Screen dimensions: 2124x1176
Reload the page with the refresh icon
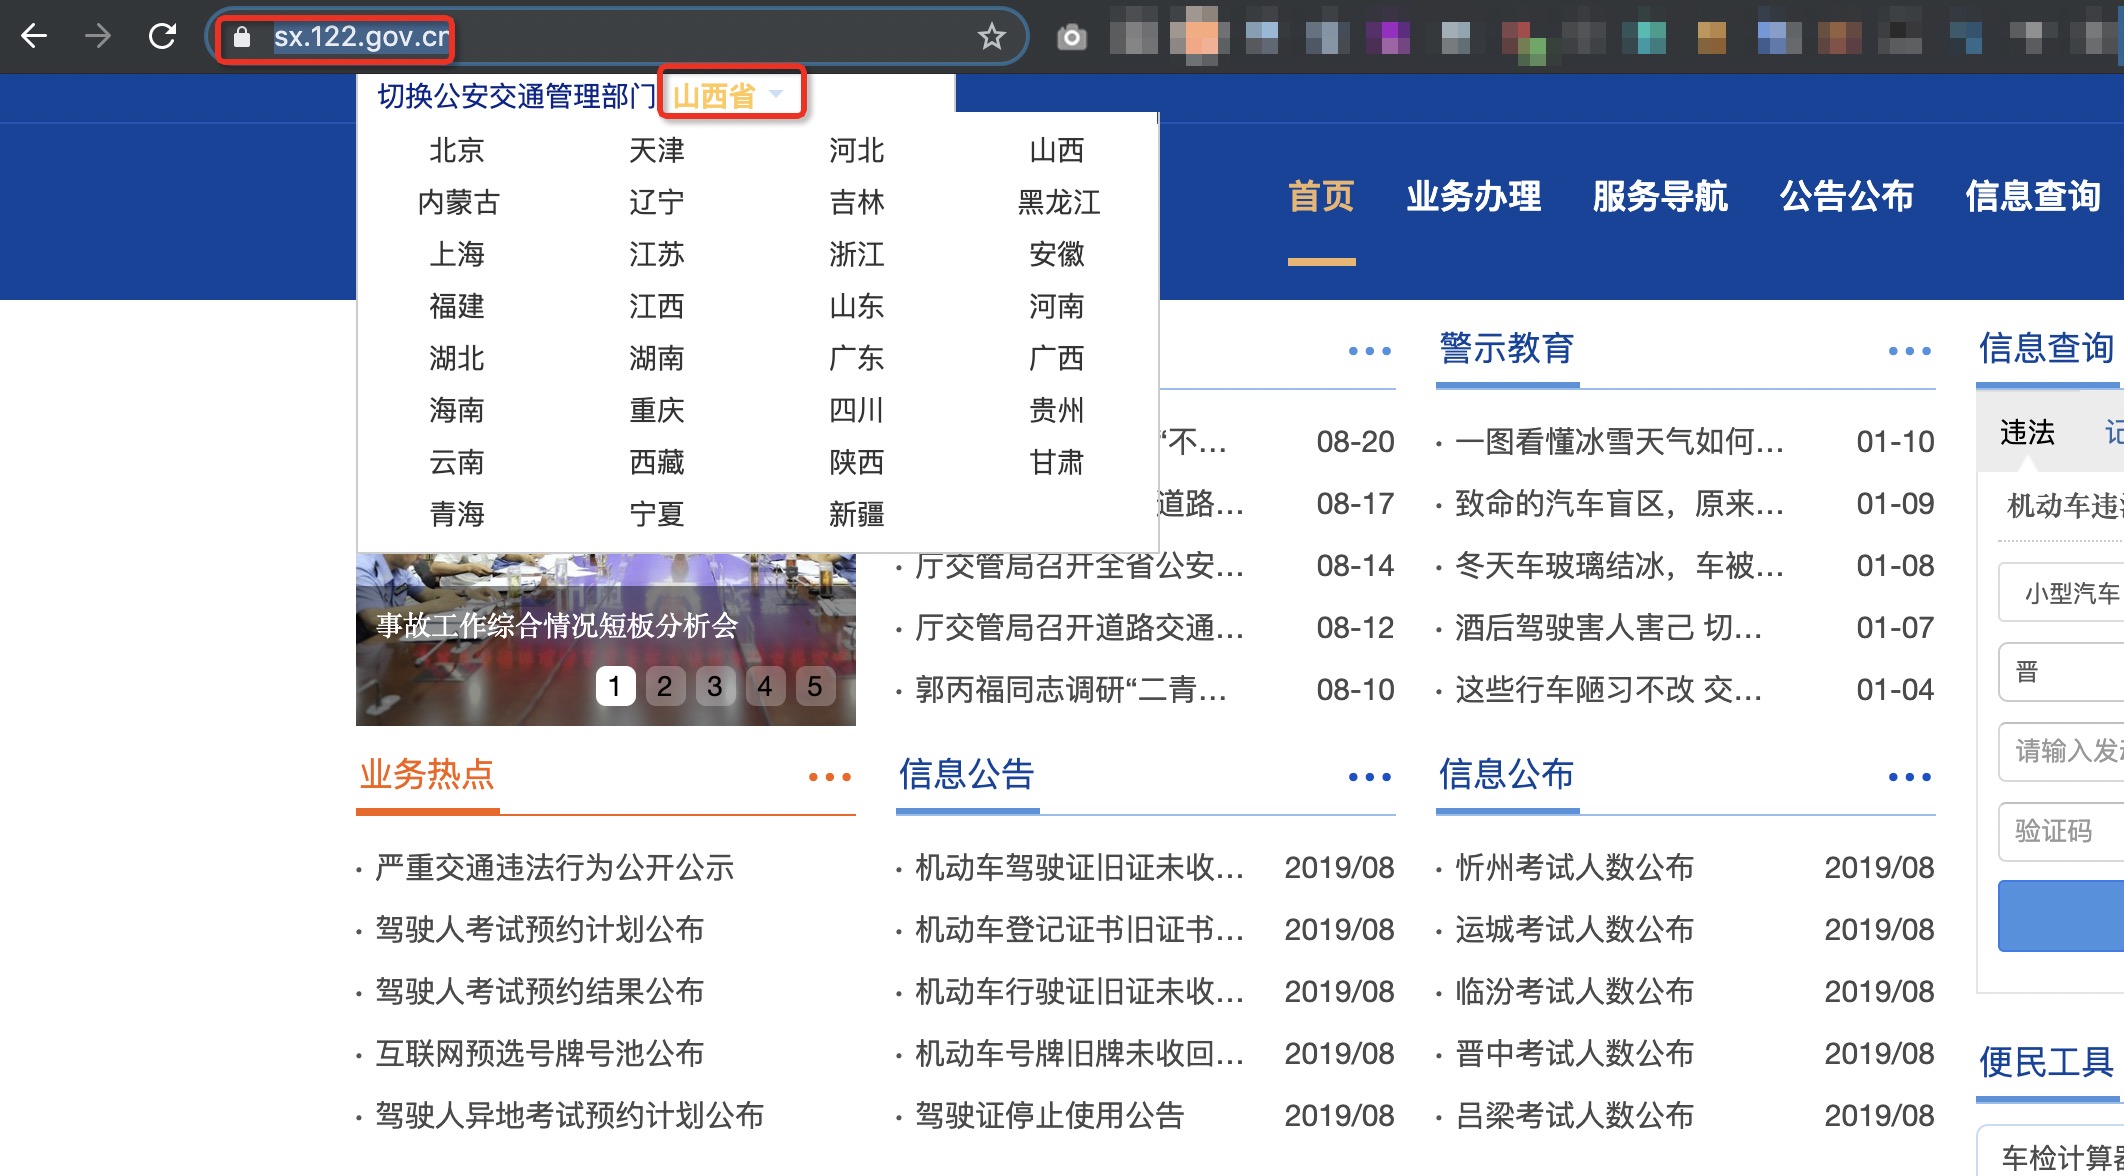click(x=162, y=37)
